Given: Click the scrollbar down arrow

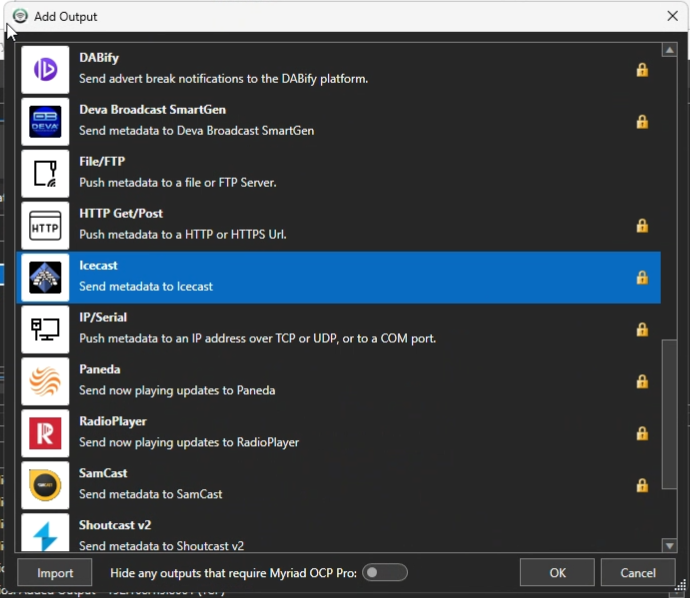Looking at the screenshot, I should (x=669, y=546).
